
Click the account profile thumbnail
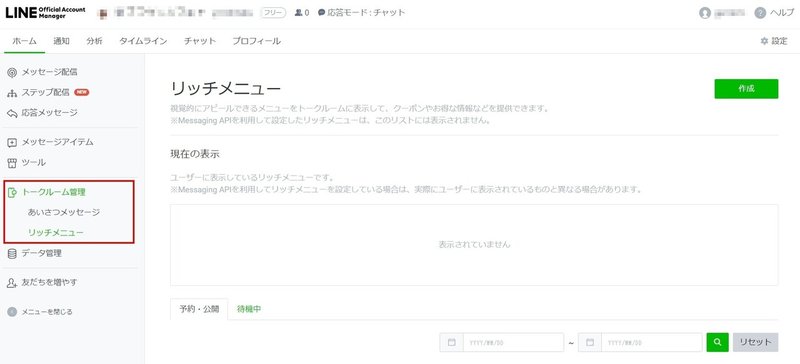click(103, 13)
